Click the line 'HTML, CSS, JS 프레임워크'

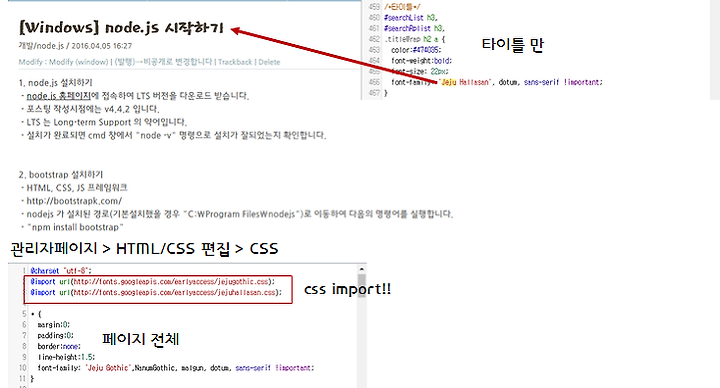pyautogui.click(x=77, y=188)
